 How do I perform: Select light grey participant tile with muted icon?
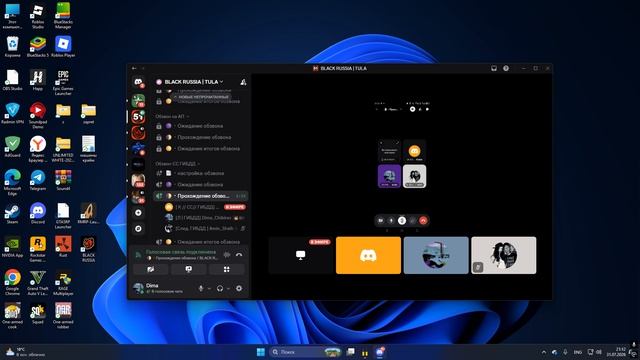[504, 255]
